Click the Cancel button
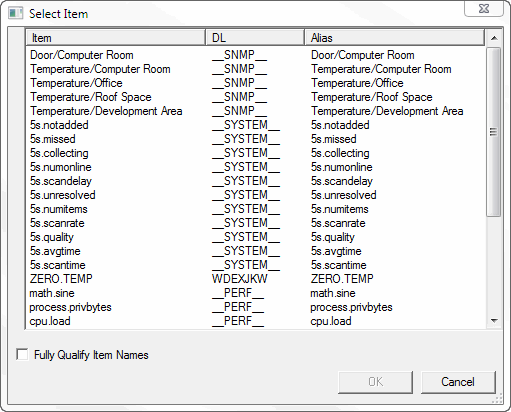The width and height of the screenshot is (511, 412). click(x=458, y=382)
